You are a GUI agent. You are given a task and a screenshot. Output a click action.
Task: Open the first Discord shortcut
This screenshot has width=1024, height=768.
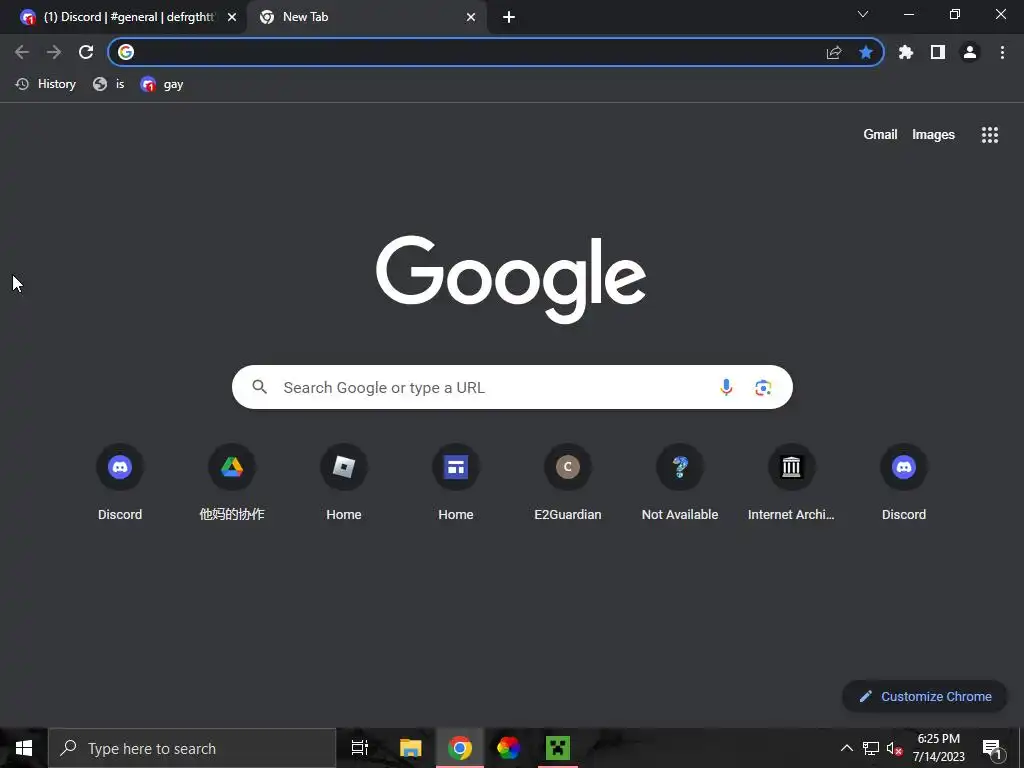coord(120,482)
